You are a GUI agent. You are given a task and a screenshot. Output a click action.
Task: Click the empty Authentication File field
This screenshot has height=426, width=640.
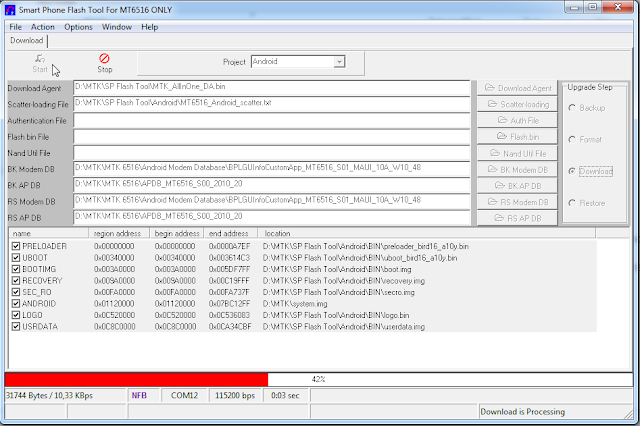272,120
